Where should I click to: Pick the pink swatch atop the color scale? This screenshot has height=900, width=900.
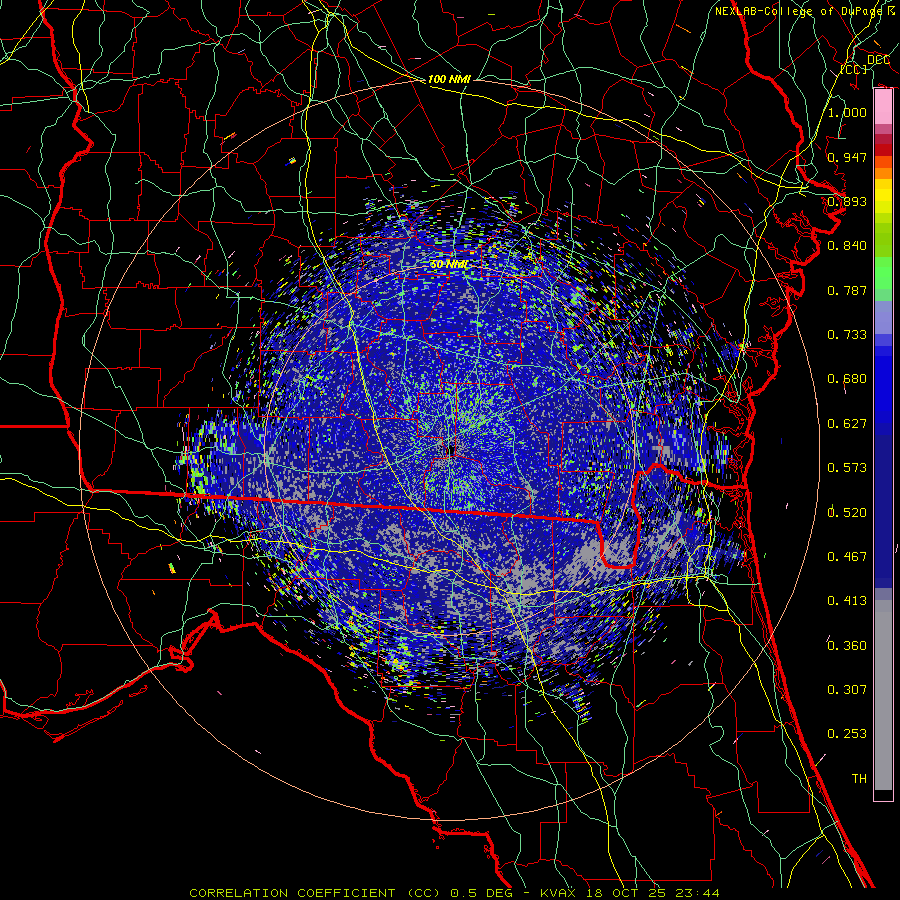(x=883, y=107)
